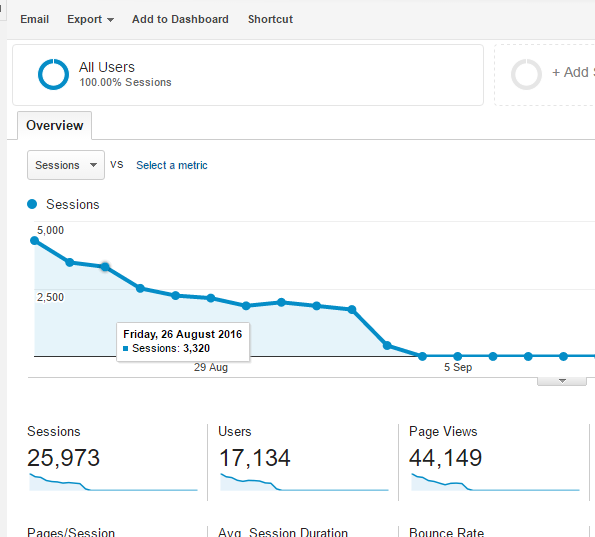Click Add to Dashboard
595x537 pixels.
coord(180,19)
